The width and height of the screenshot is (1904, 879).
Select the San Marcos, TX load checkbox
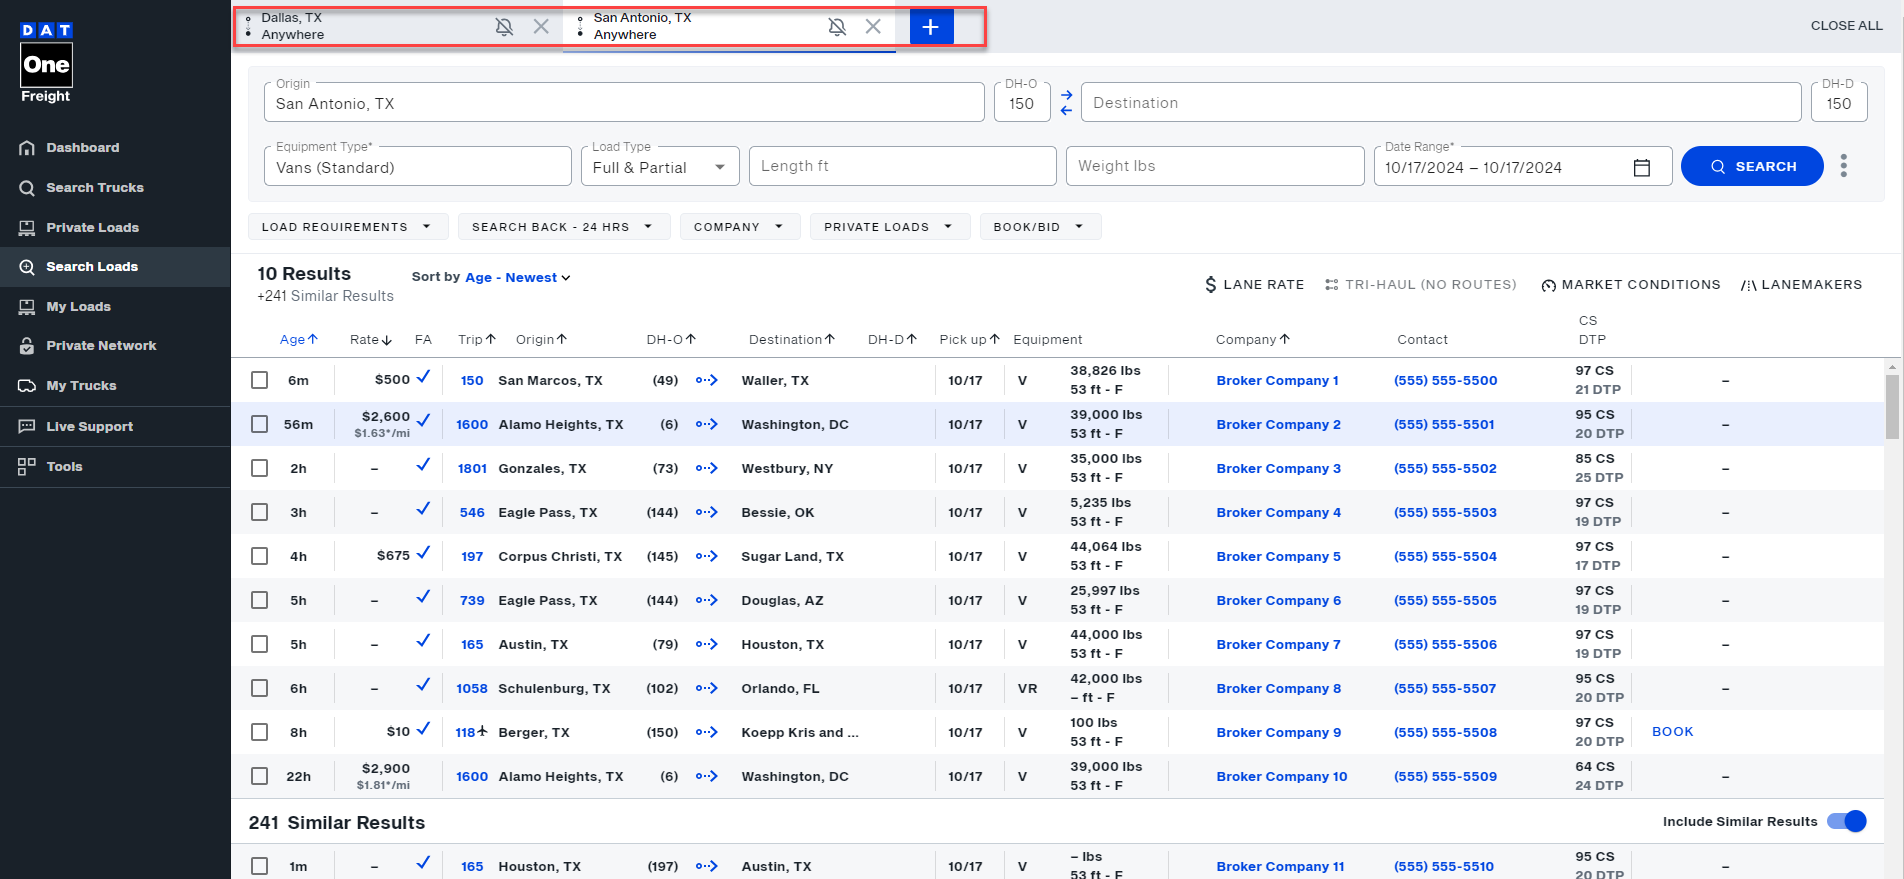point(260,380)
